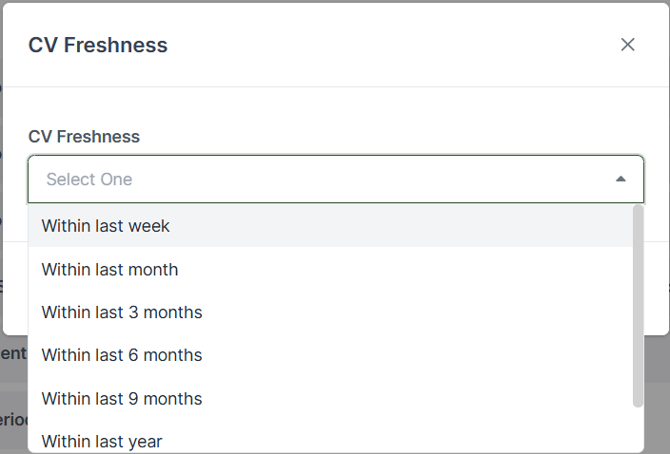Select Within last 3 months

pyautogui.click(x=122, y=312)
